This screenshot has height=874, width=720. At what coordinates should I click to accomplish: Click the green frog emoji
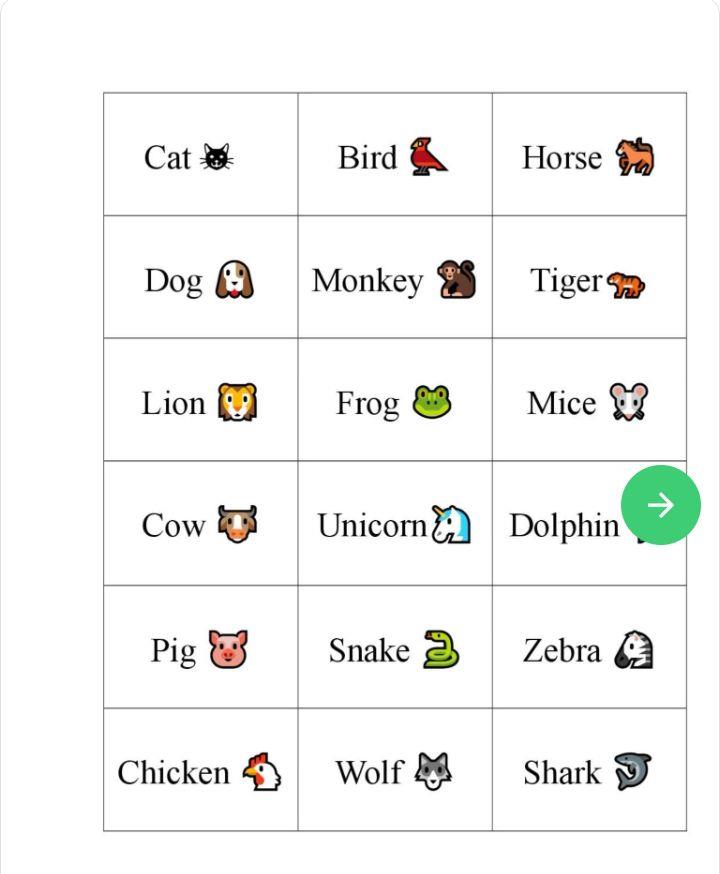(432, 403)
